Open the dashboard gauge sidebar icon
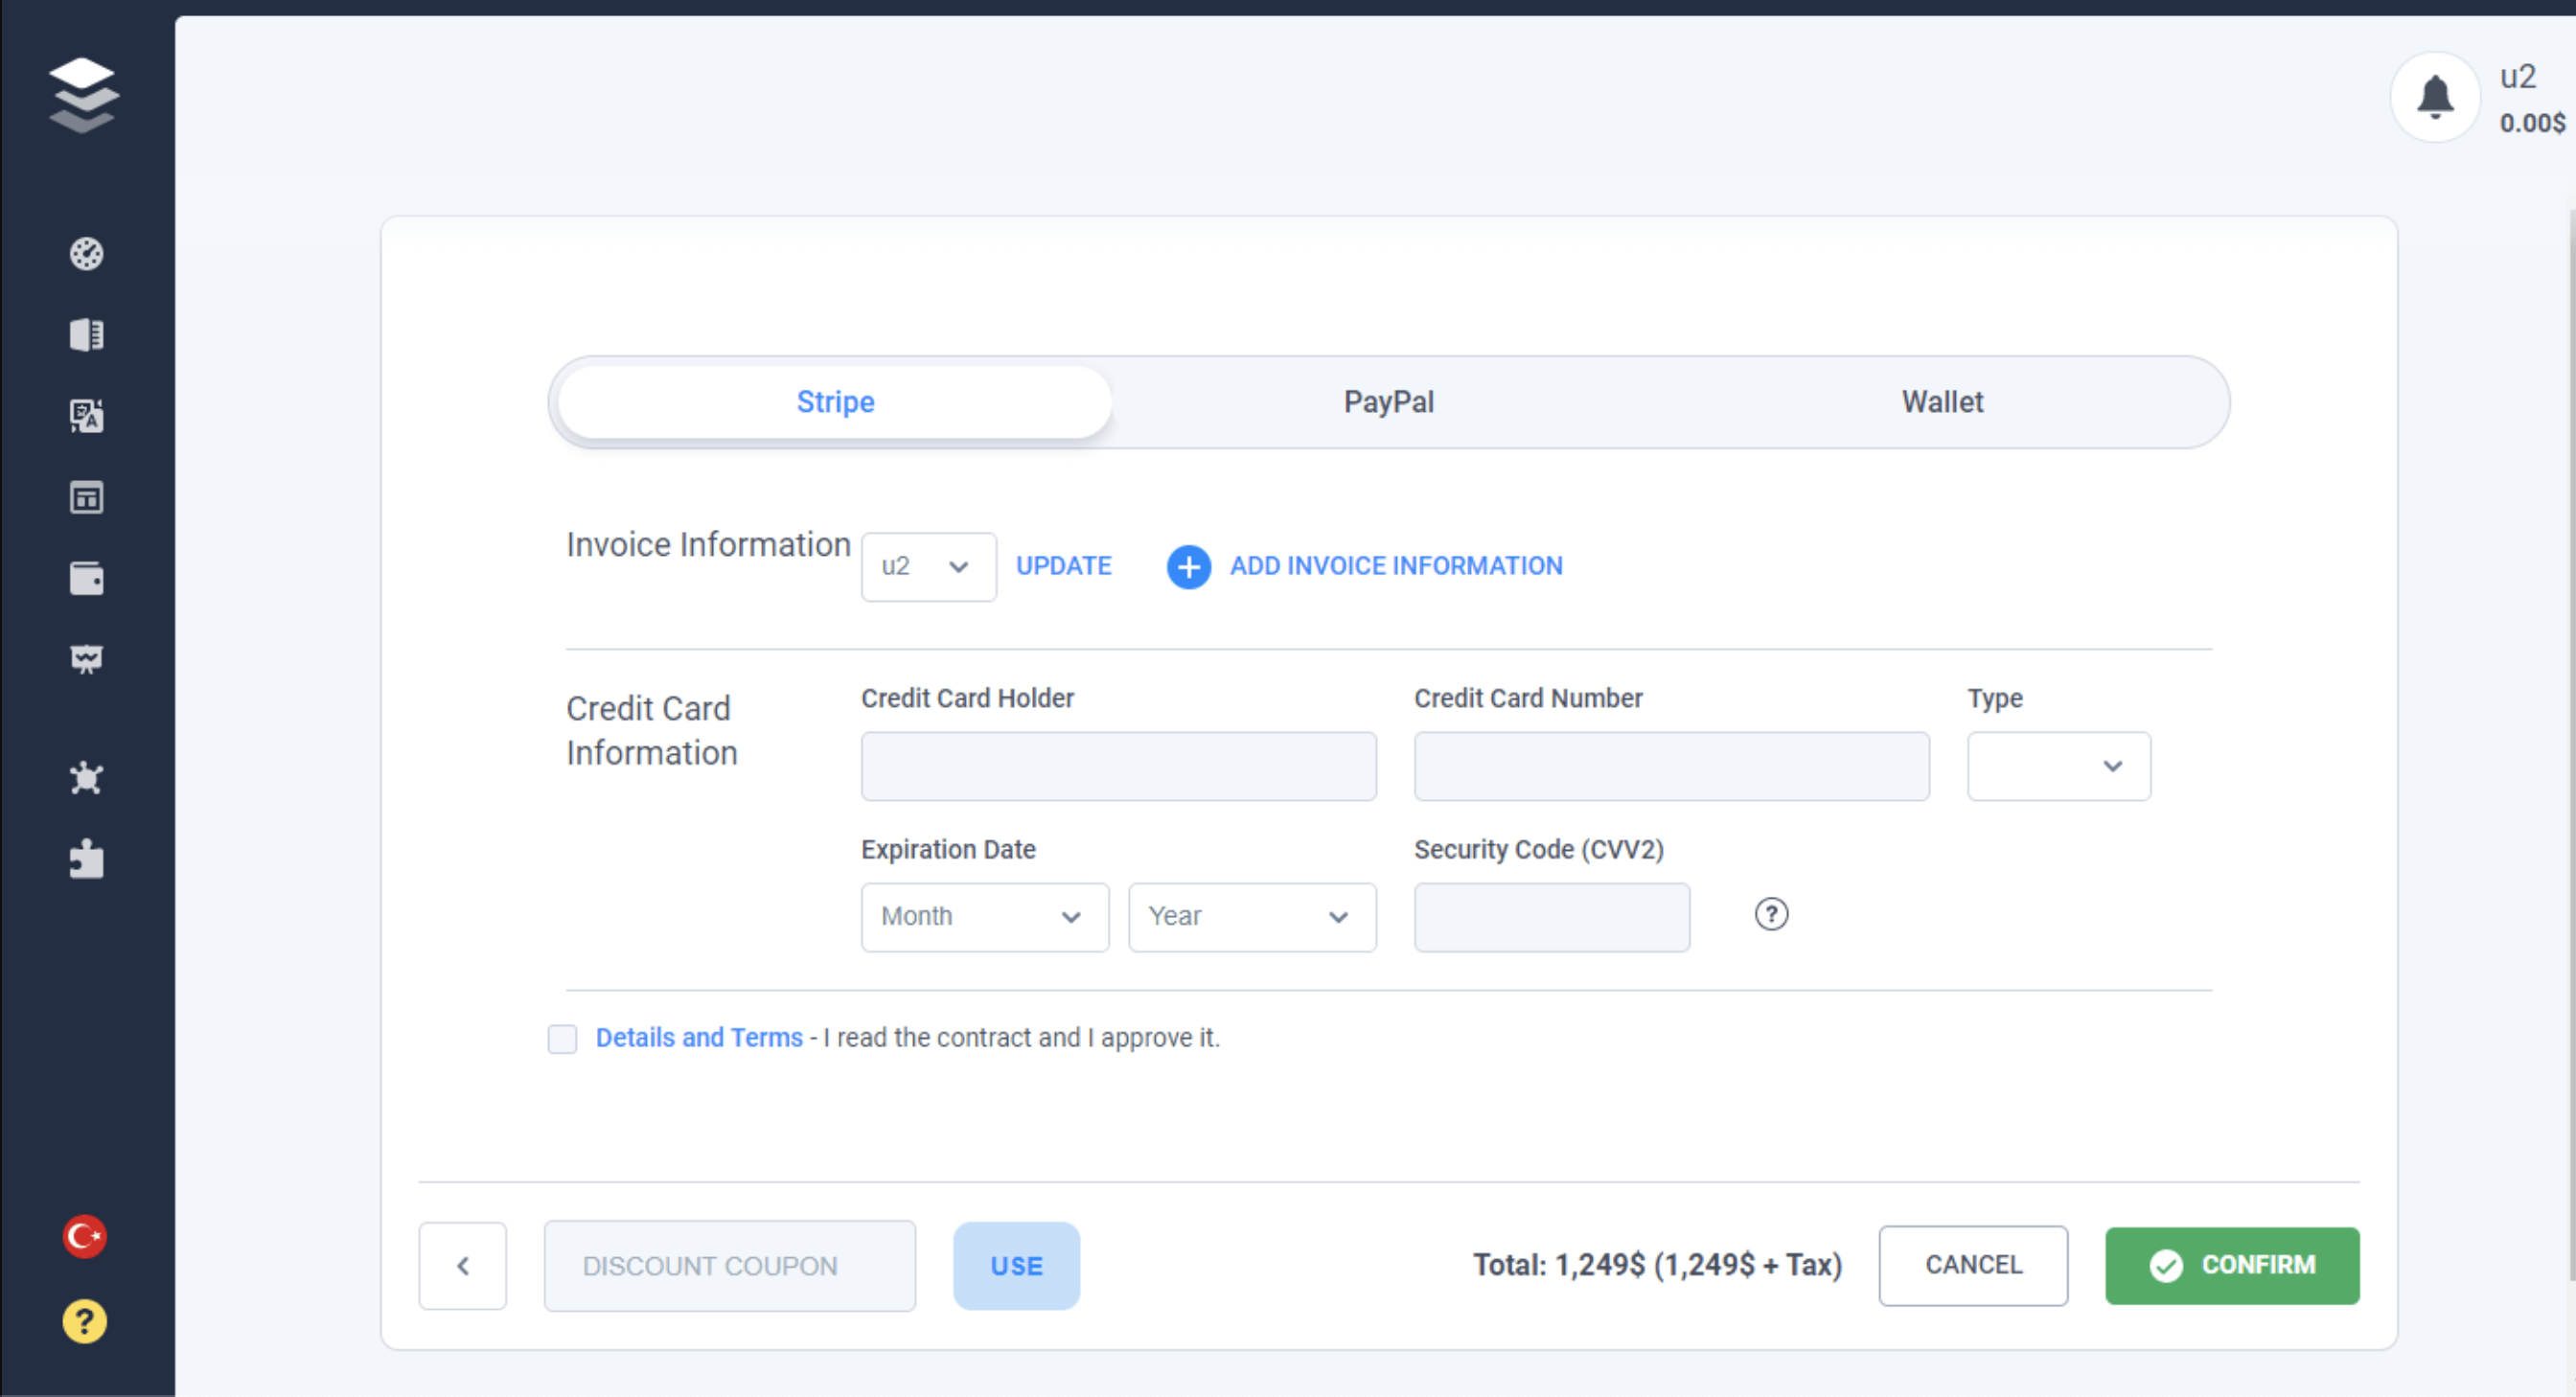 tap(86, 254)
